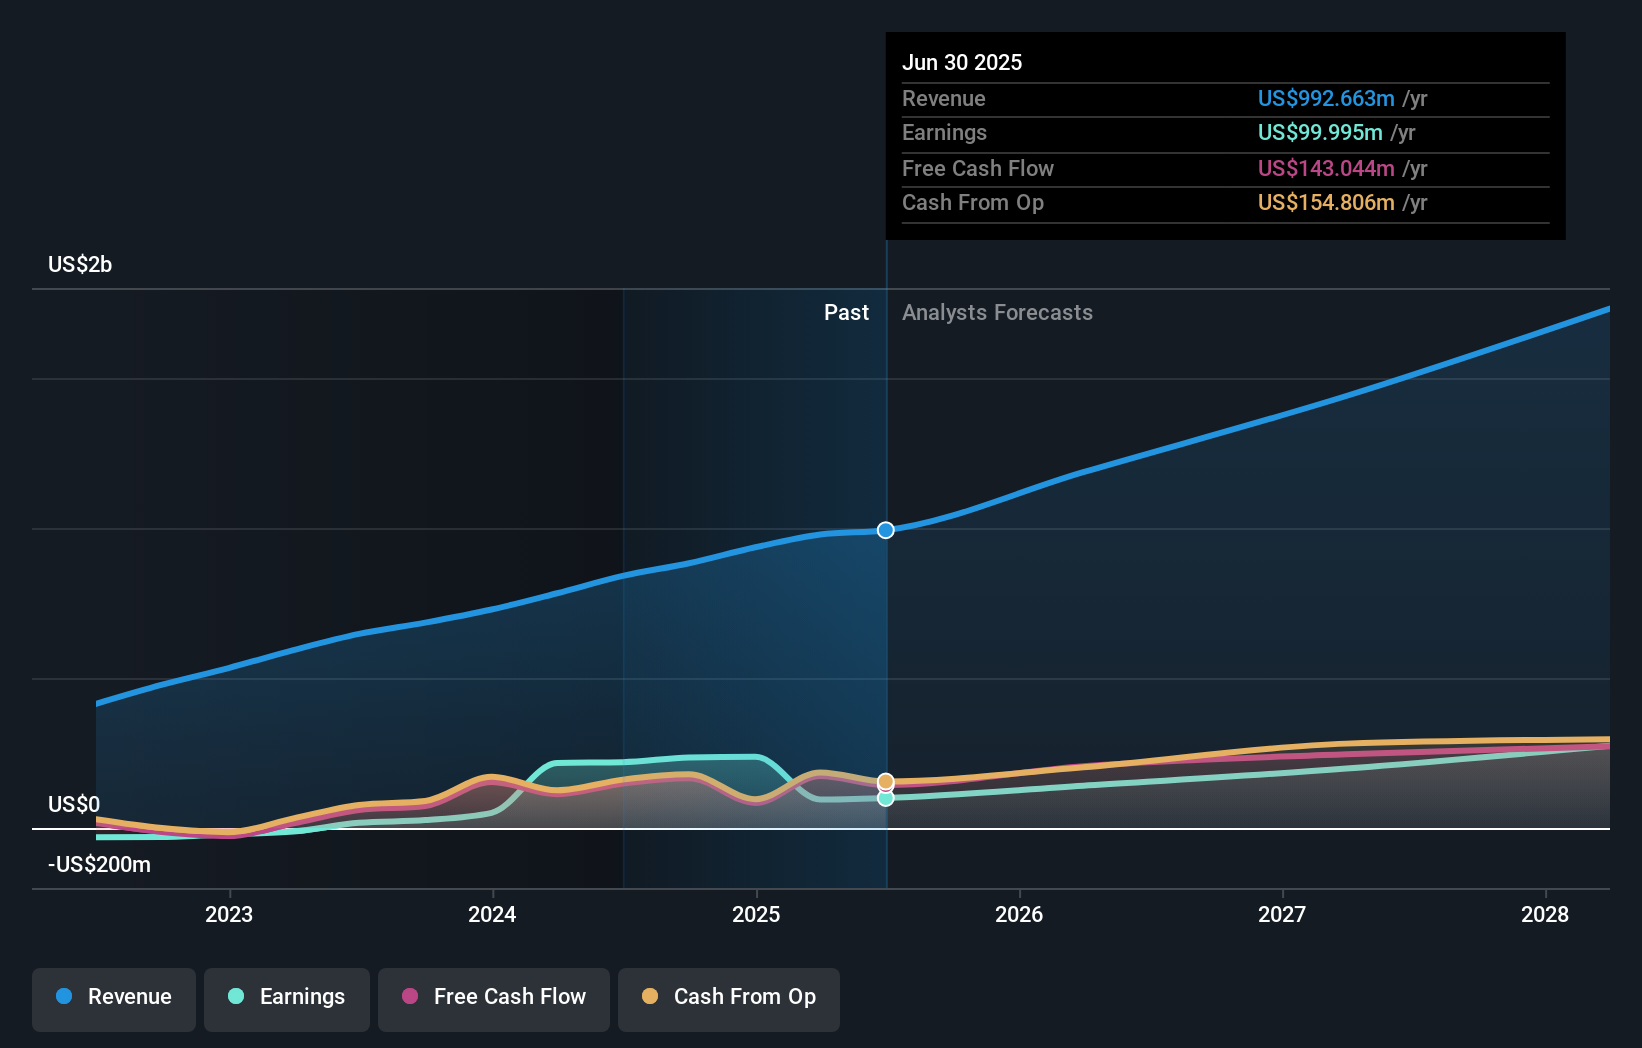The image size is (1642, 1048).
Task: Toggle the Revenue legend series
Action: (x=114, y=999)
